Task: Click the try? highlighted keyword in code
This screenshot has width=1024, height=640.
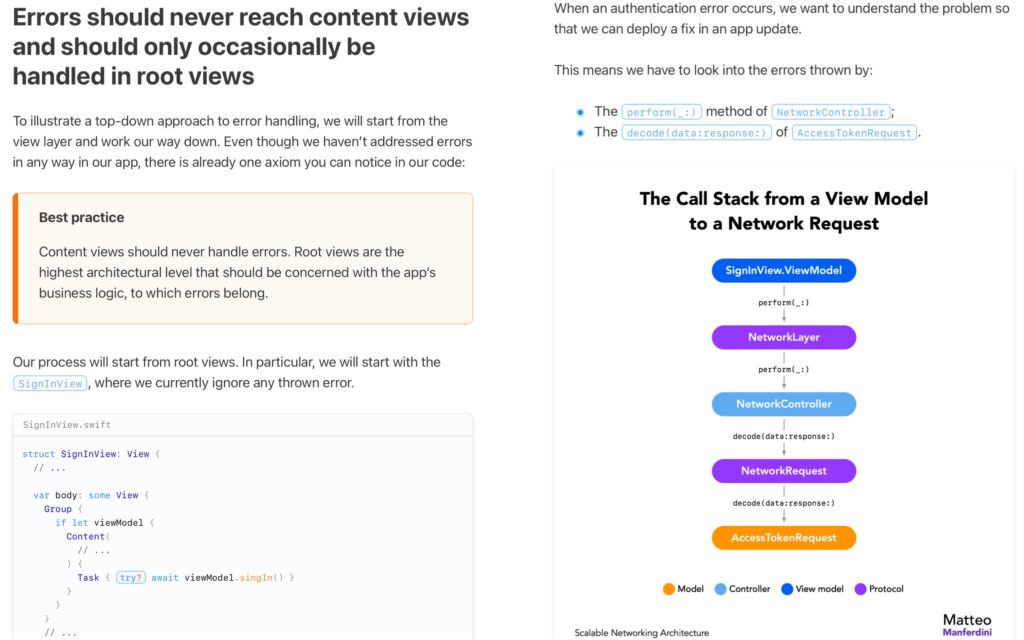Action: 131,577
